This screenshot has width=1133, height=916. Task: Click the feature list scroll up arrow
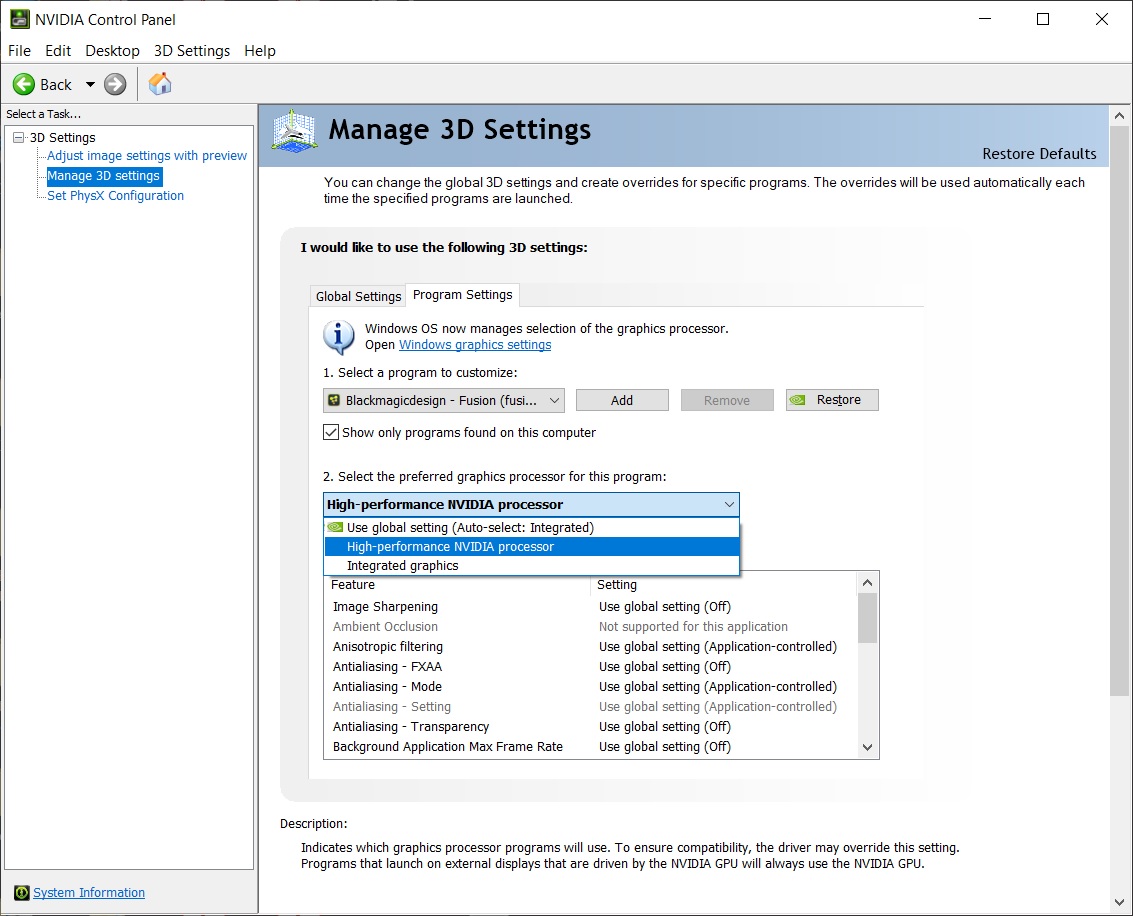(x=868, y=582)
